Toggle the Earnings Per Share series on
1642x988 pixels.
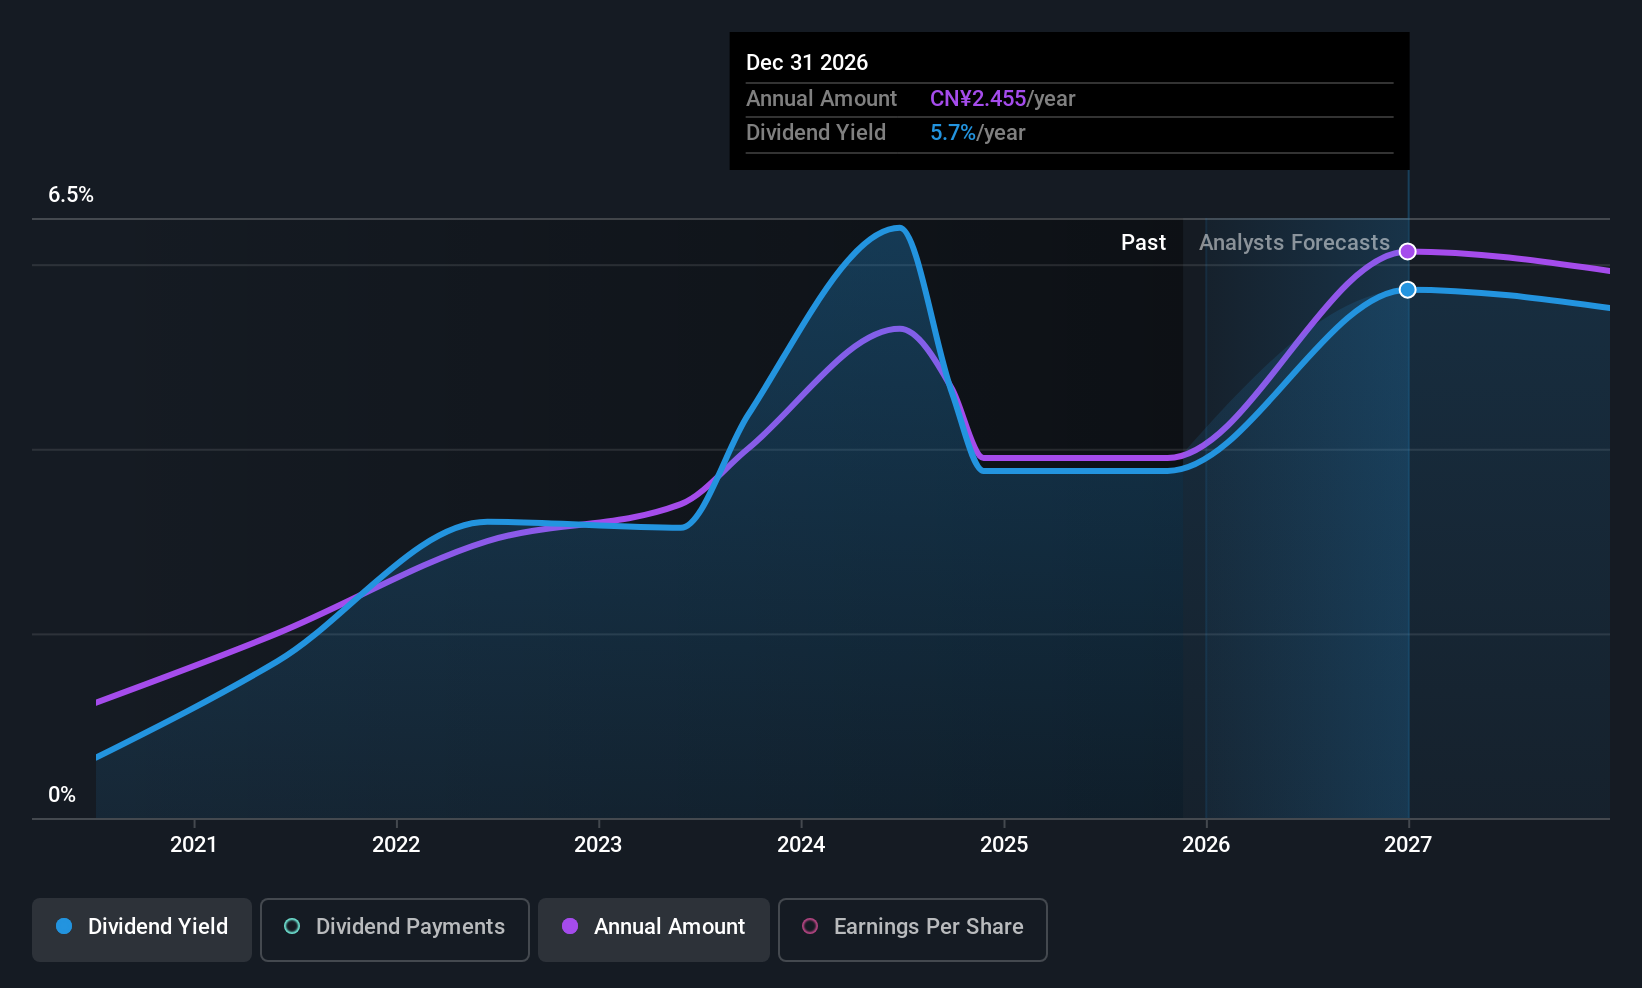coord(911,928)
